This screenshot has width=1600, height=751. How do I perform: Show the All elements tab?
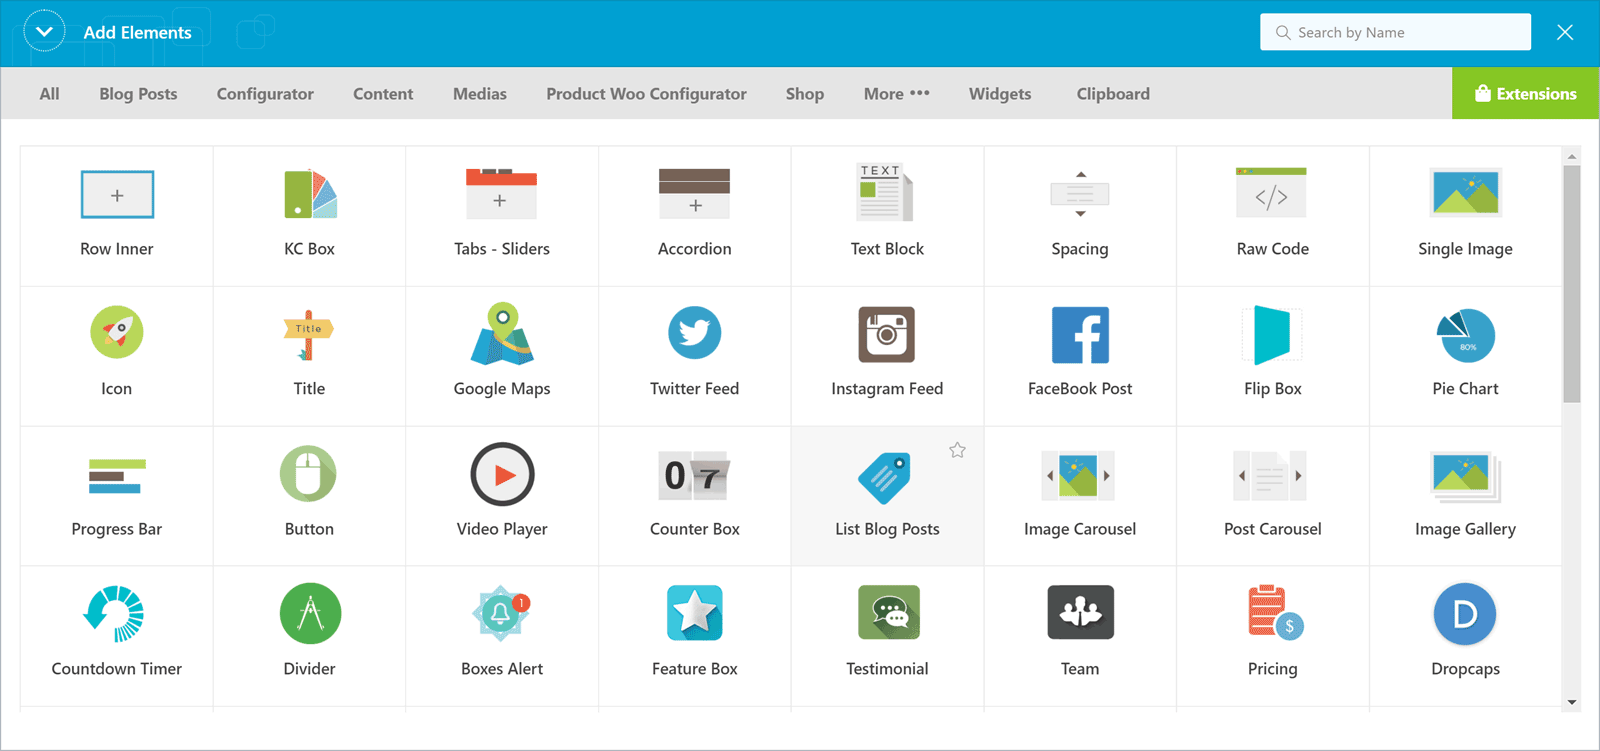(x=49, y=94)
